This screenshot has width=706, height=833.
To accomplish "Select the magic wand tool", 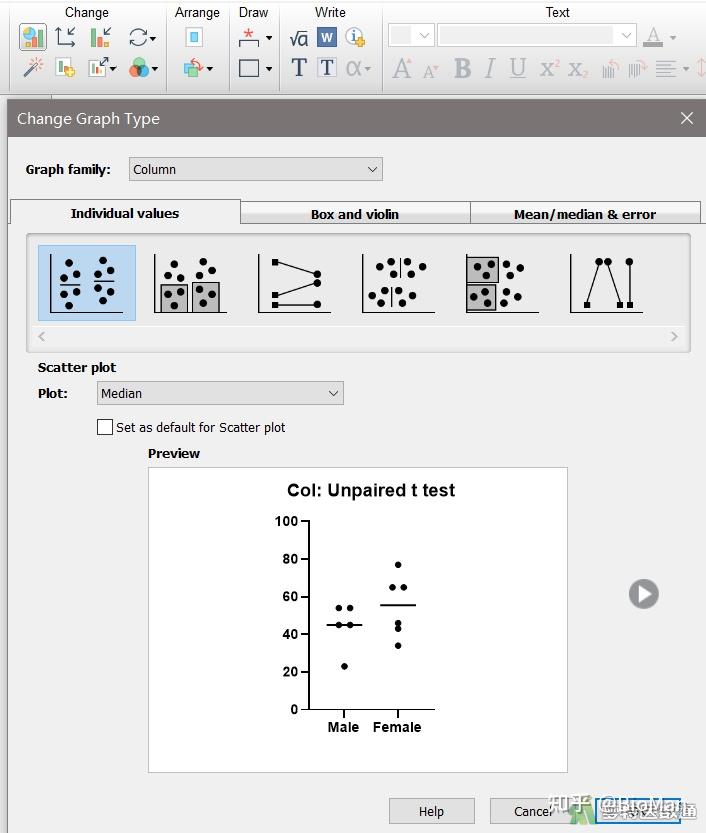I will [32, 67].
